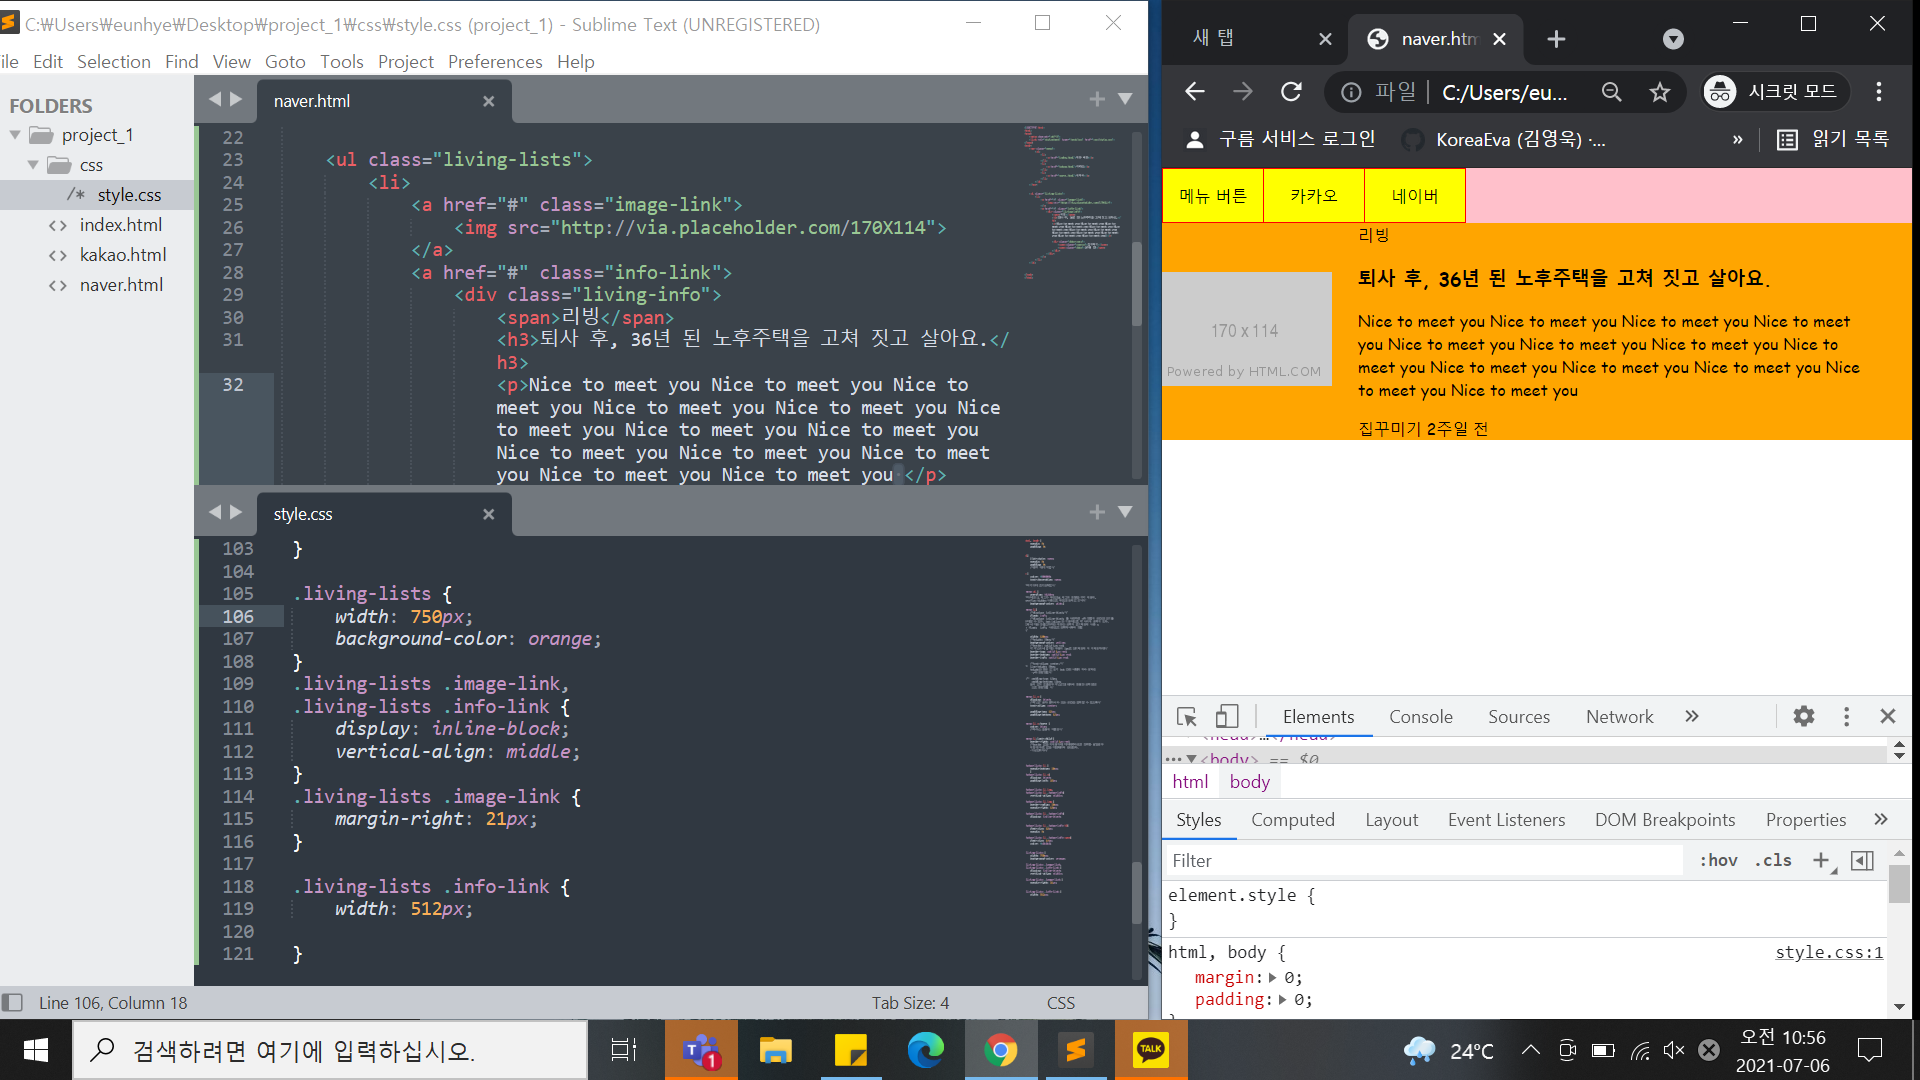Click the Chrome reload page icon
The image size is (1920, 1080).
tap(1291, 92)
